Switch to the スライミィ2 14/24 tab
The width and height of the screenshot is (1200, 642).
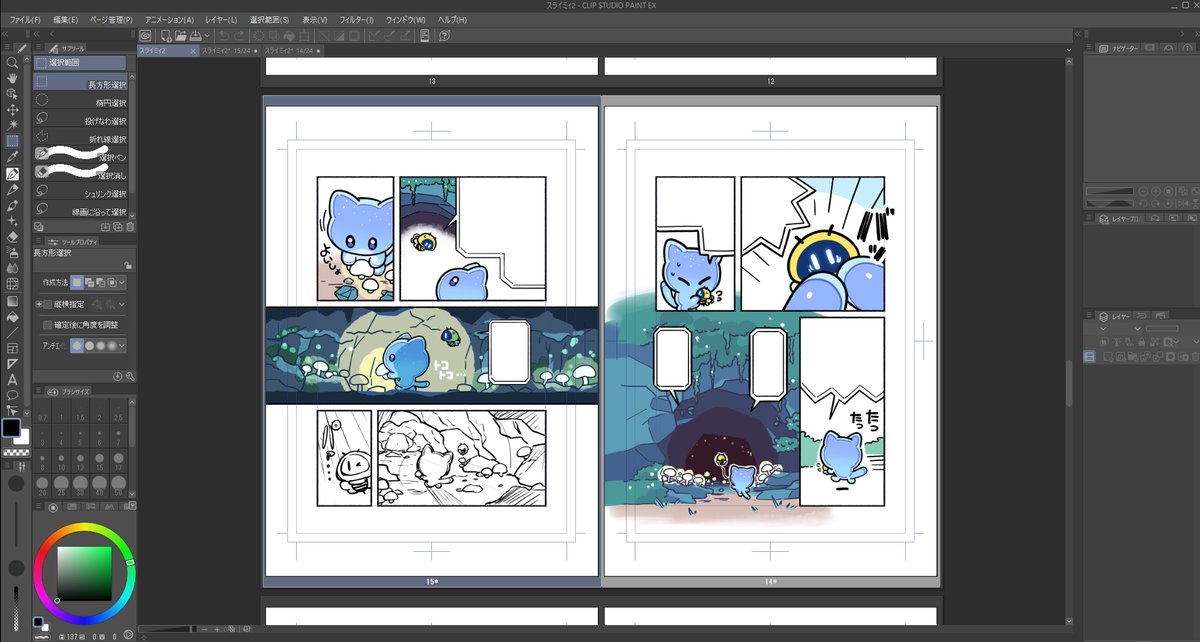[x=292, y=51]
